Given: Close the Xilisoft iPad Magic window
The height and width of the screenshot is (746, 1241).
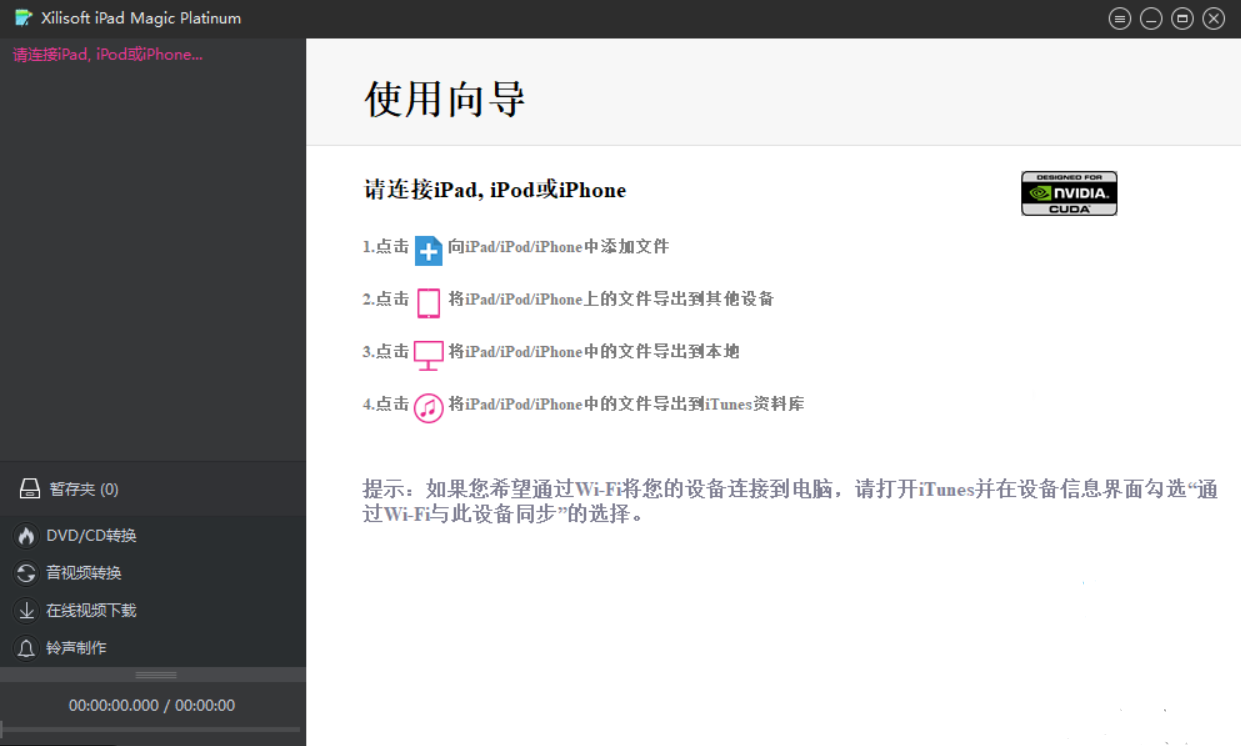Looking at the screenshot, I should tap(1213, 18).
